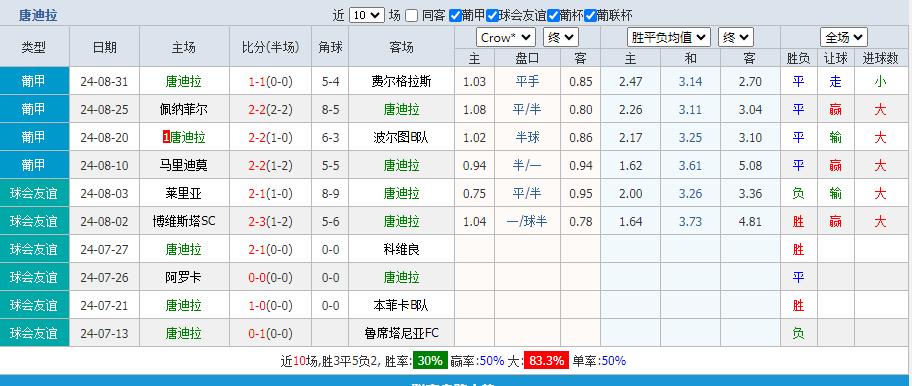Open away team 费尔格拉斯
Image resolution: width=912 pixels, height=386 pixels.
point(401,81)
